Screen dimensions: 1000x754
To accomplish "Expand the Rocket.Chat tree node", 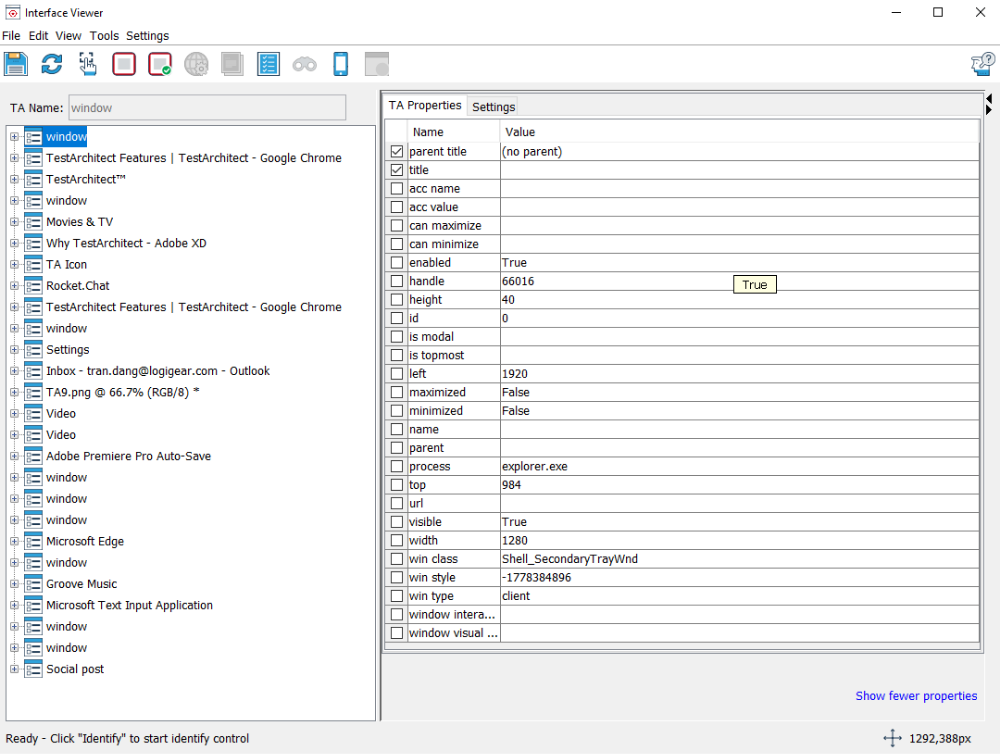I will (14, 286).
